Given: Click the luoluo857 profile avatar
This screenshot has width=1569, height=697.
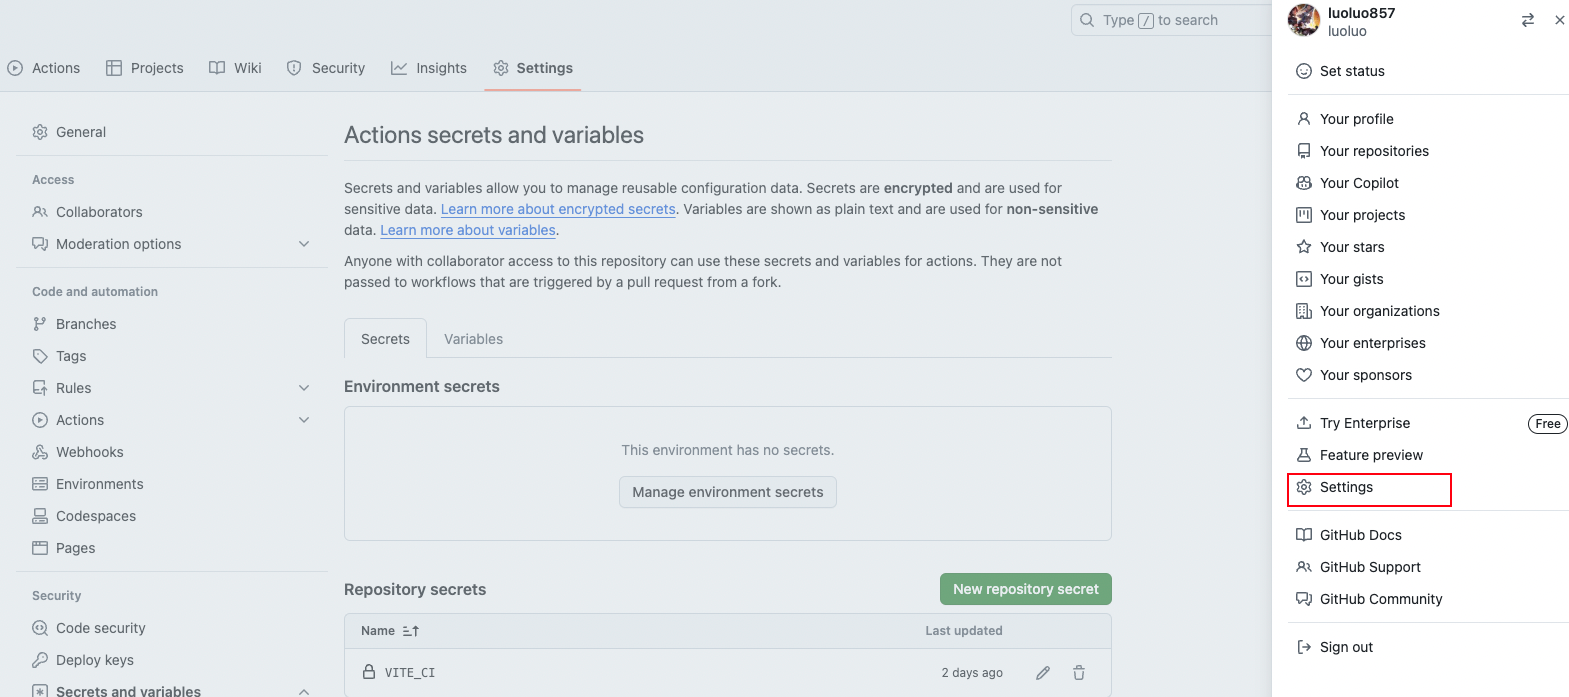Looking at the screenshot, I should (1304, 20).
